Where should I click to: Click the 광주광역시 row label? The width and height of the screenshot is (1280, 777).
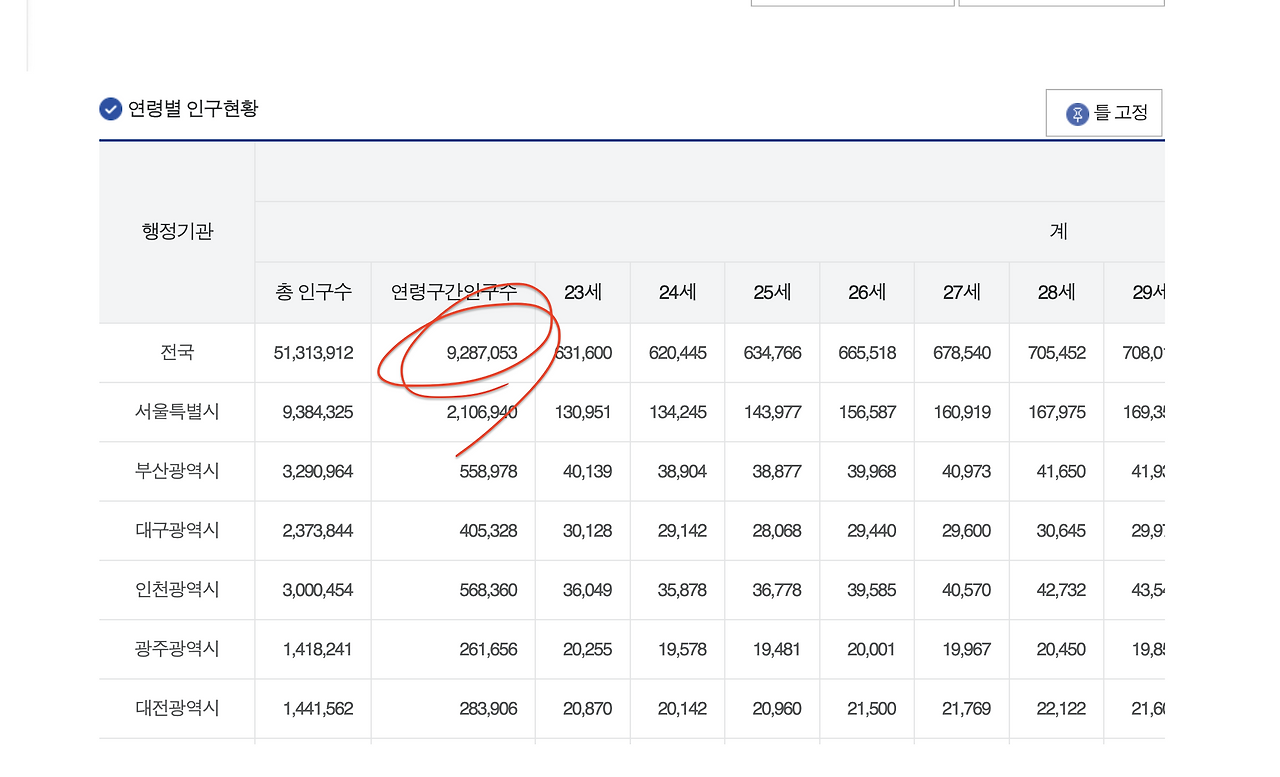177,649
